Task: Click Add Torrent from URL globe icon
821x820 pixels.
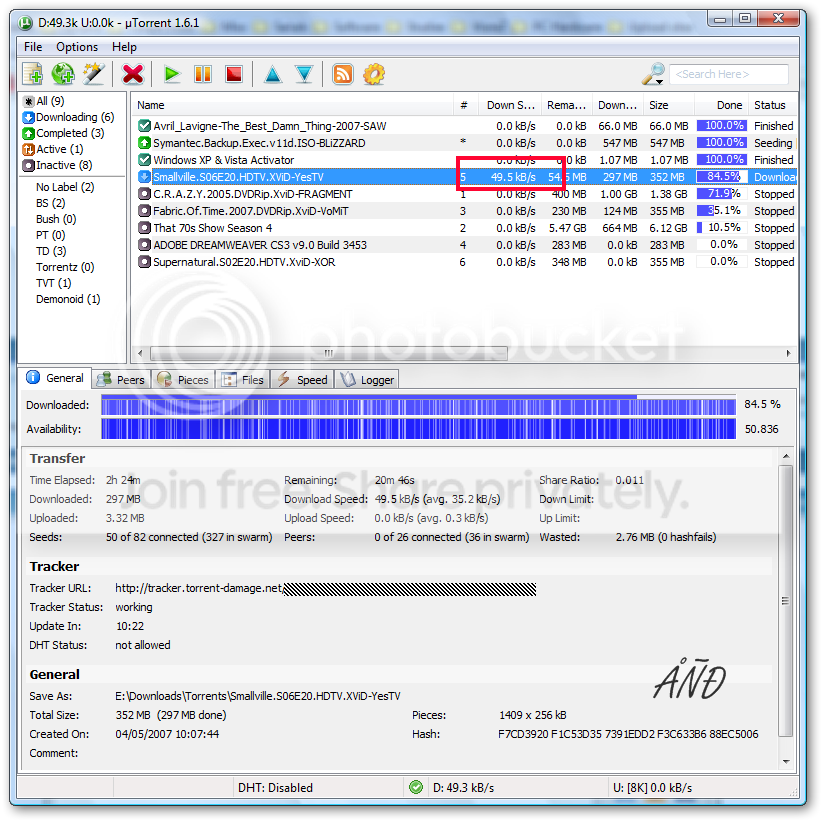Action: coord(63,74)
